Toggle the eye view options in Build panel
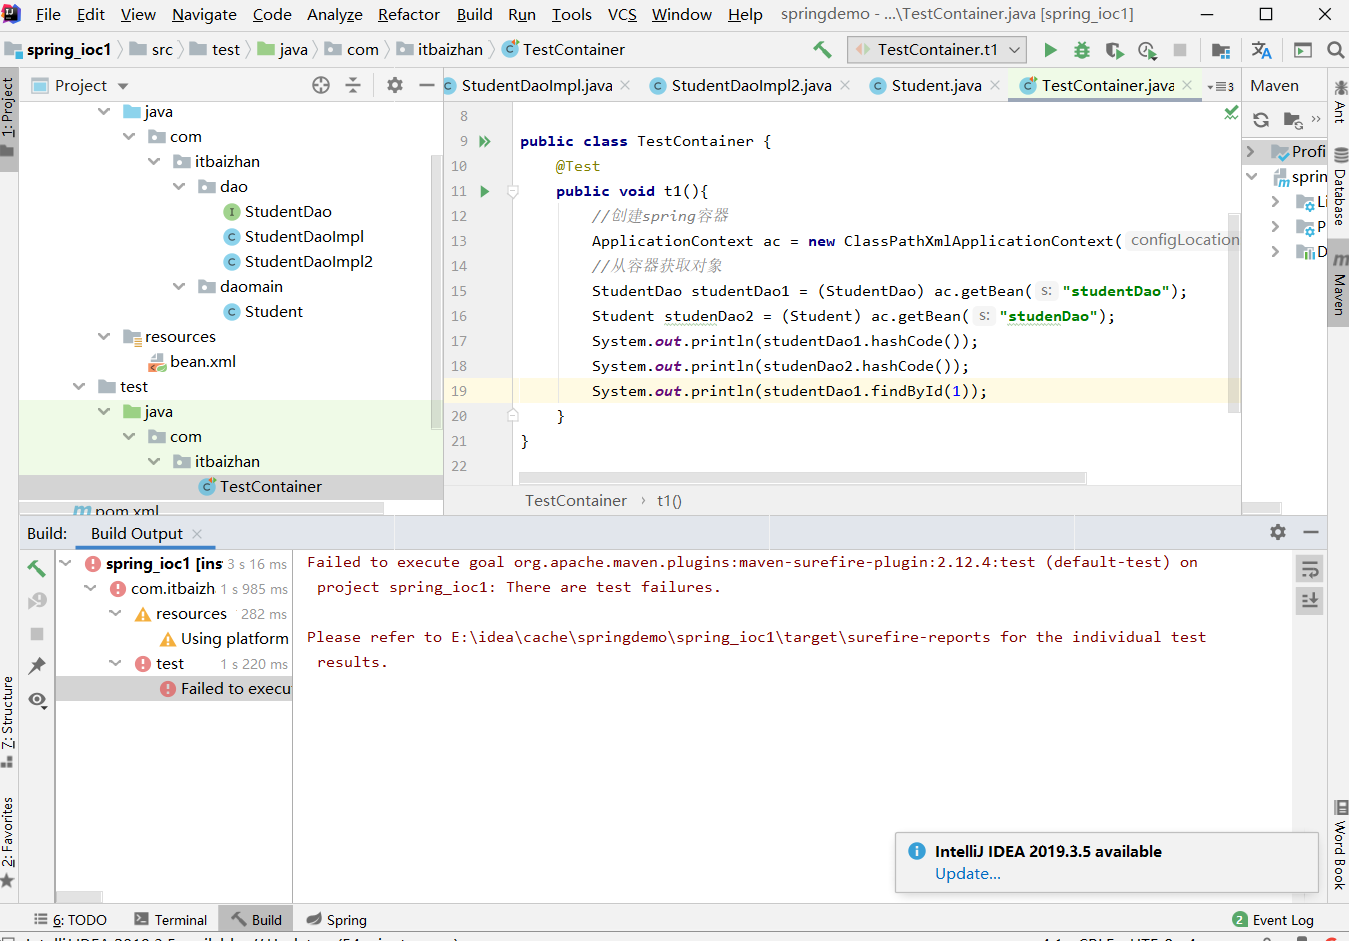This screenshot has width=1349, height=941. pos(37,700)
